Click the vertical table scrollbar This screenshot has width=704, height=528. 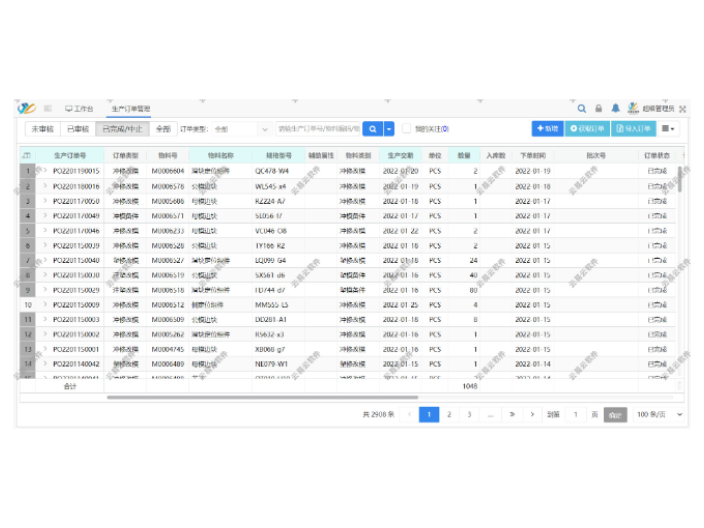click(x=680, y=179)
